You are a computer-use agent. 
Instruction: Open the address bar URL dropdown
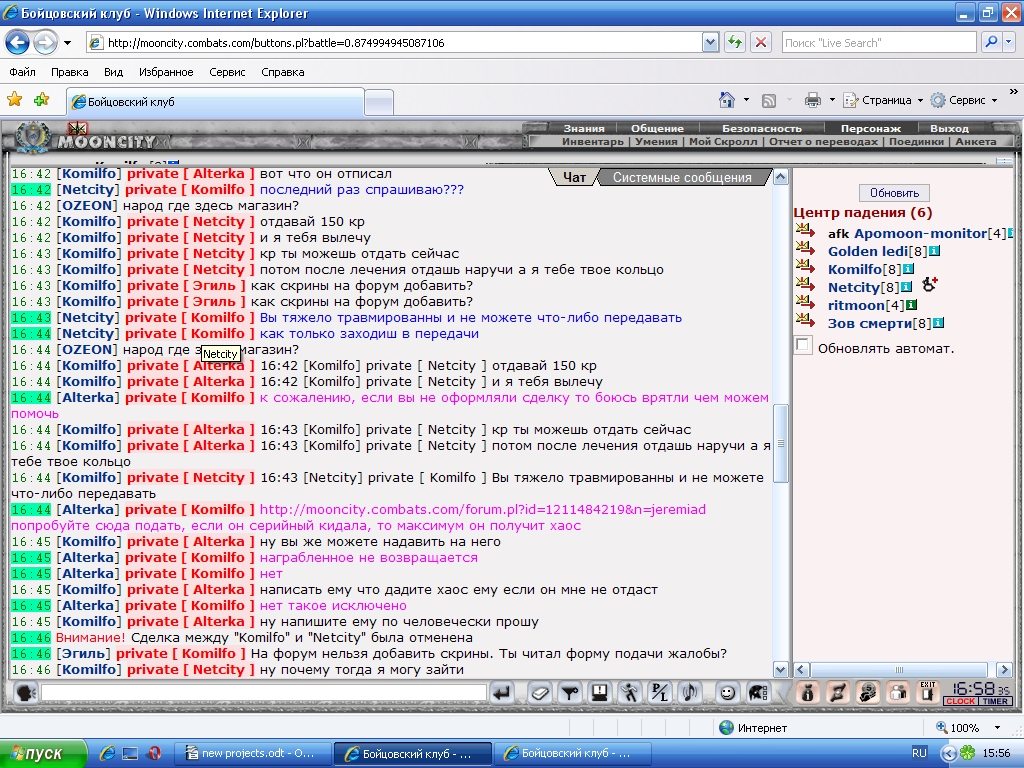(711, 42)
